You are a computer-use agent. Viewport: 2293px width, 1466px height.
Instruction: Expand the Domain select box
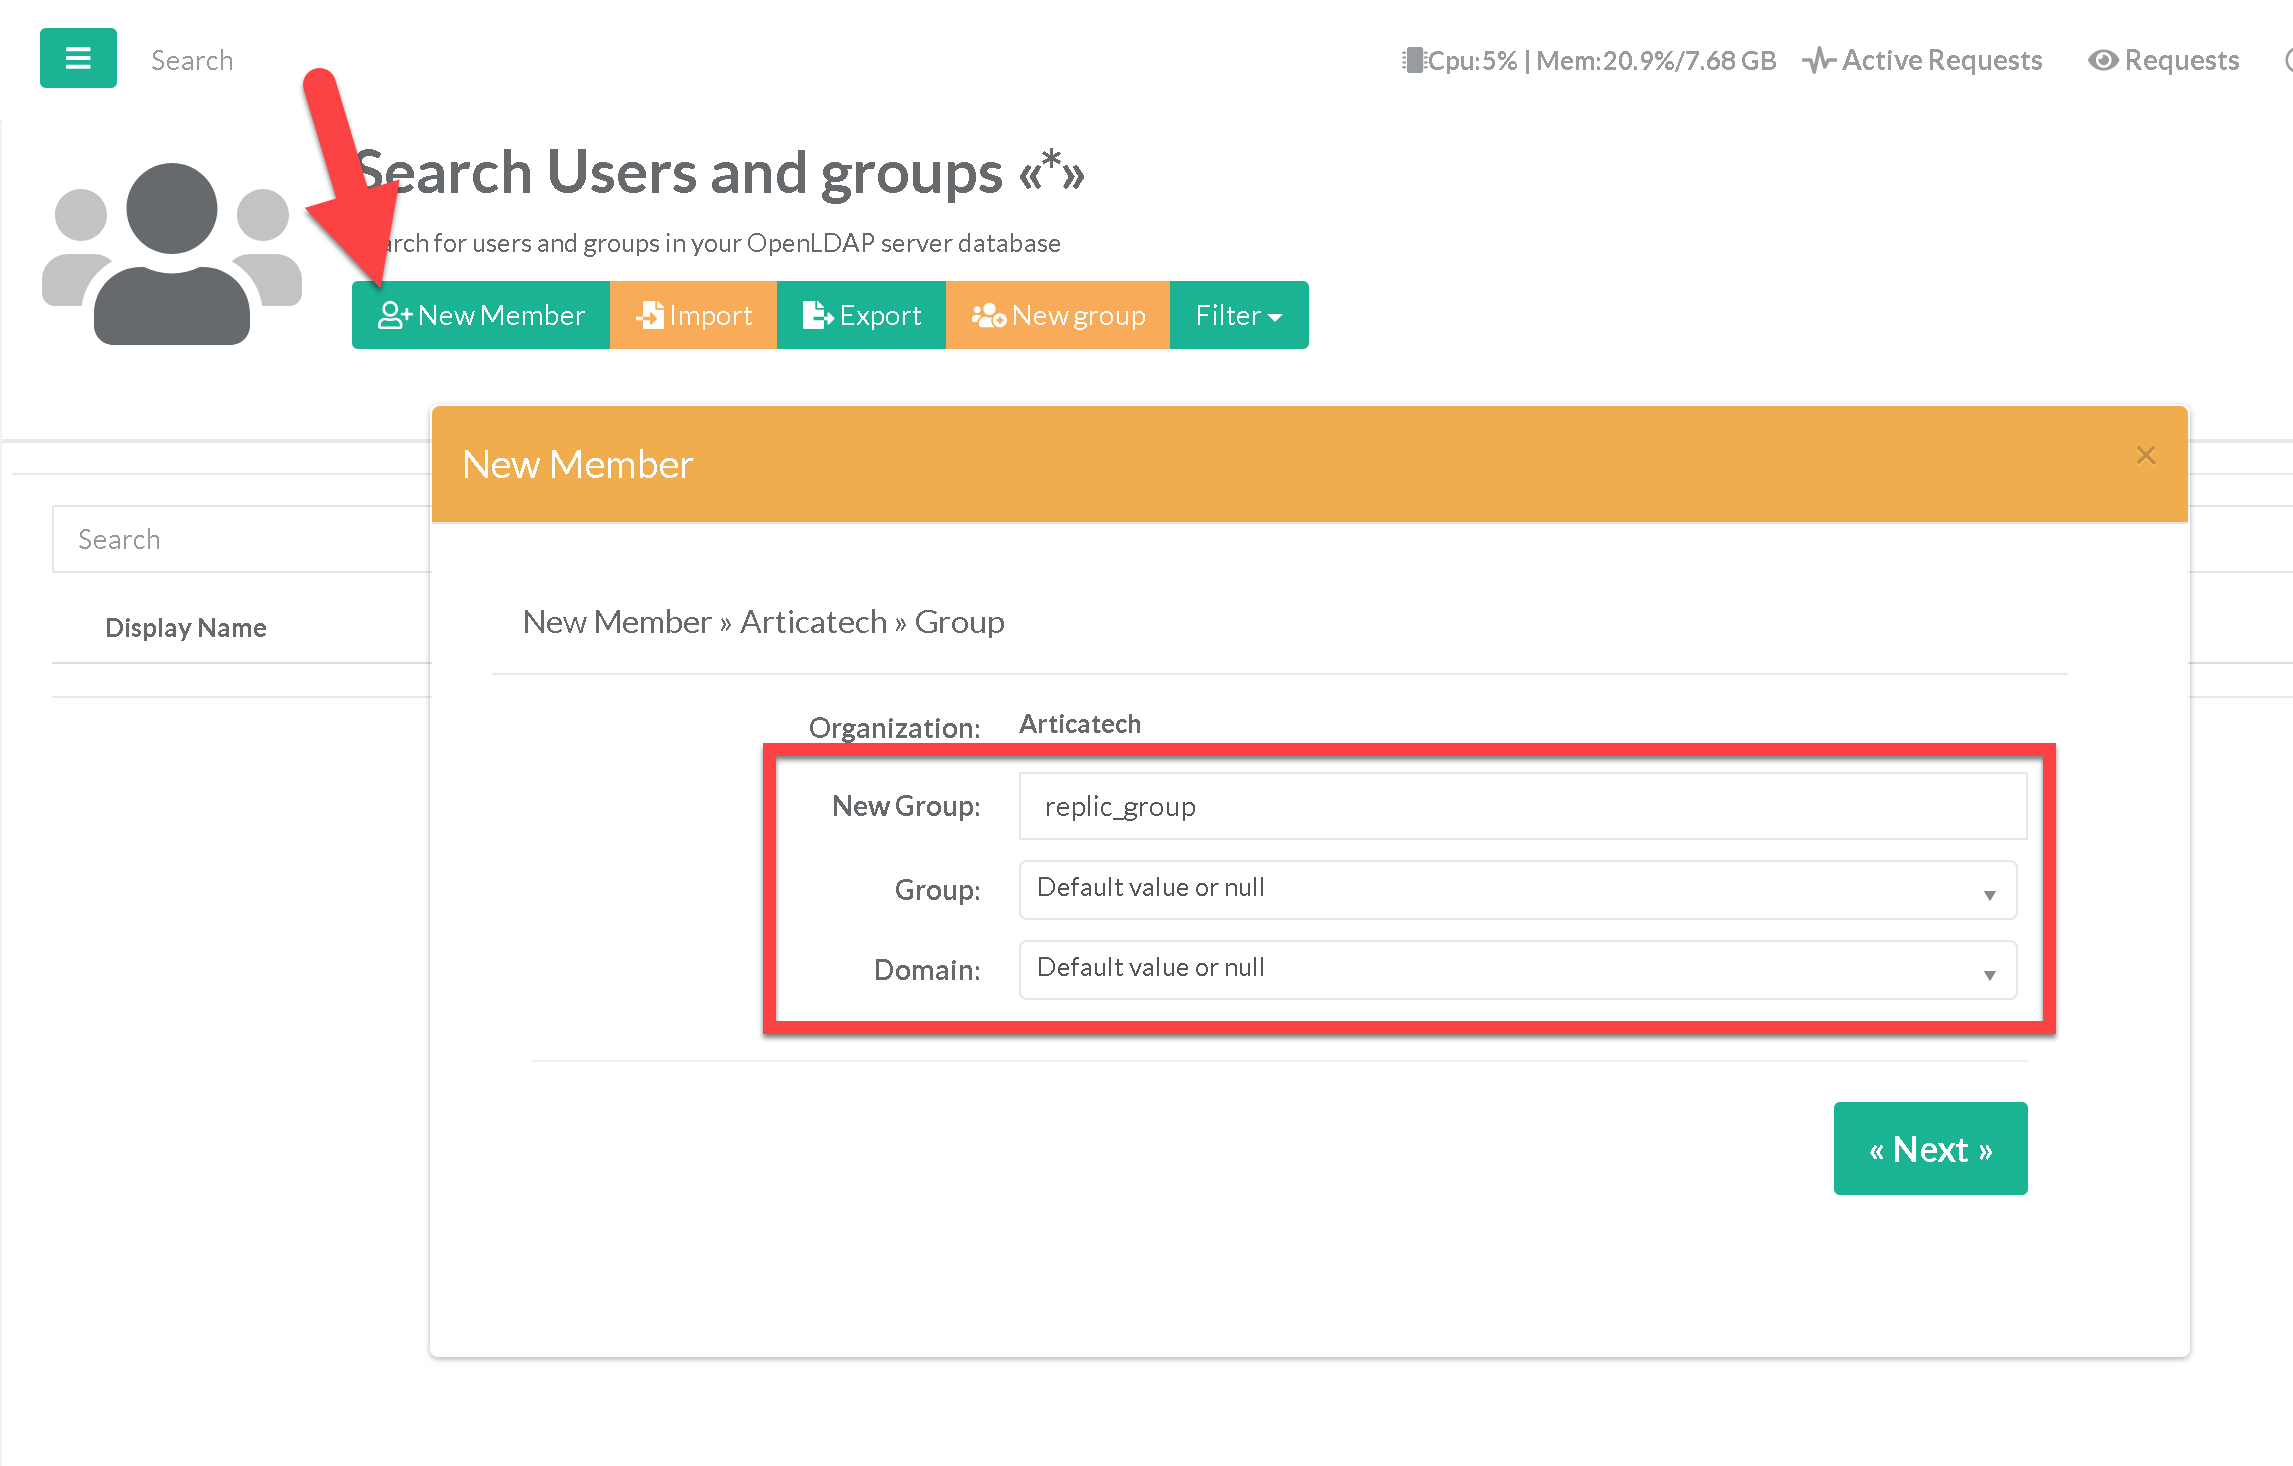(x=1517, y=970)
